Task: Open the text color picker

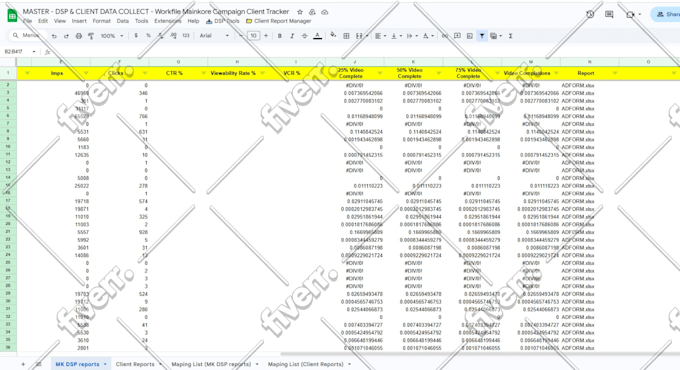Action: click(317, 36)
